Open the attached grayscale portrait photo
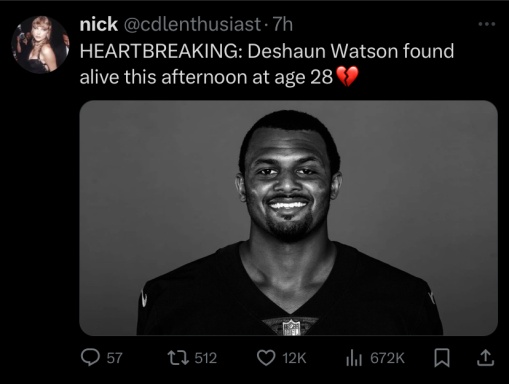 tap(289, 218)
